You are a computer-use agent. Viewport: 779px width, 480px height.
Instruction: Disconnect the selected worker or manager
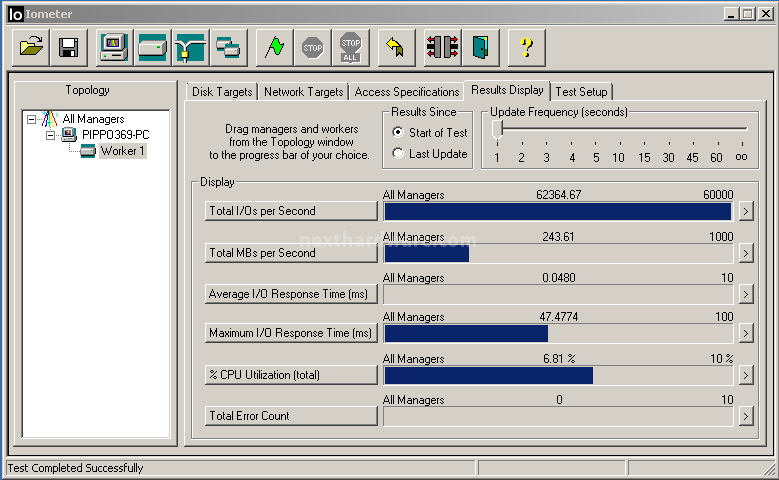[x=442, y=48]
